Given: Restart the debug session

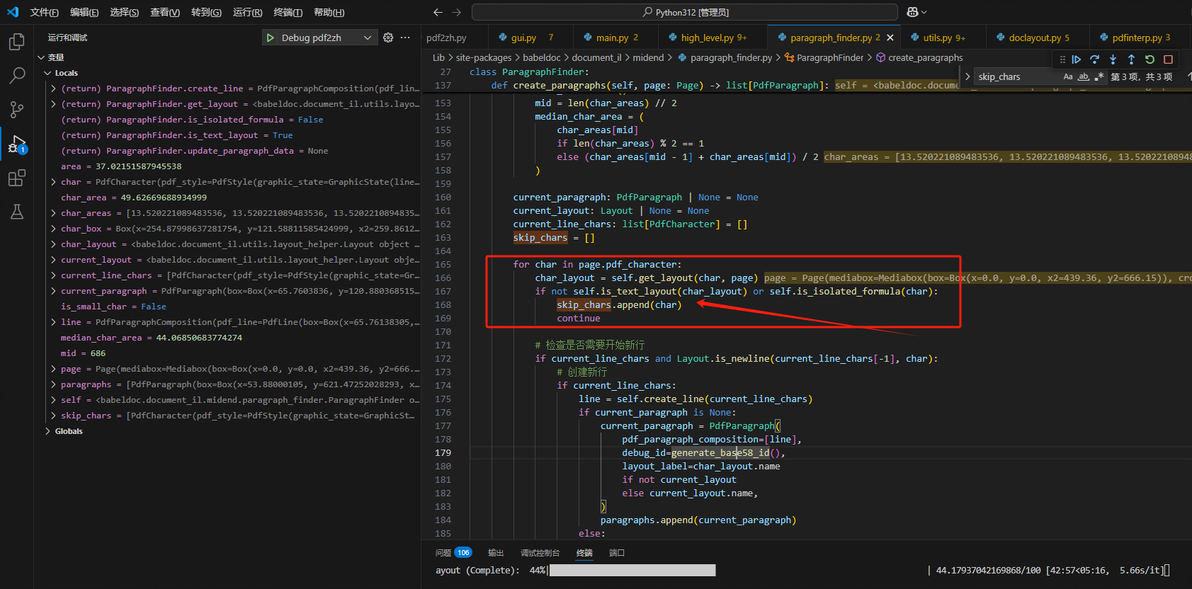Looking at the screenshot, I should [1150, 60].
